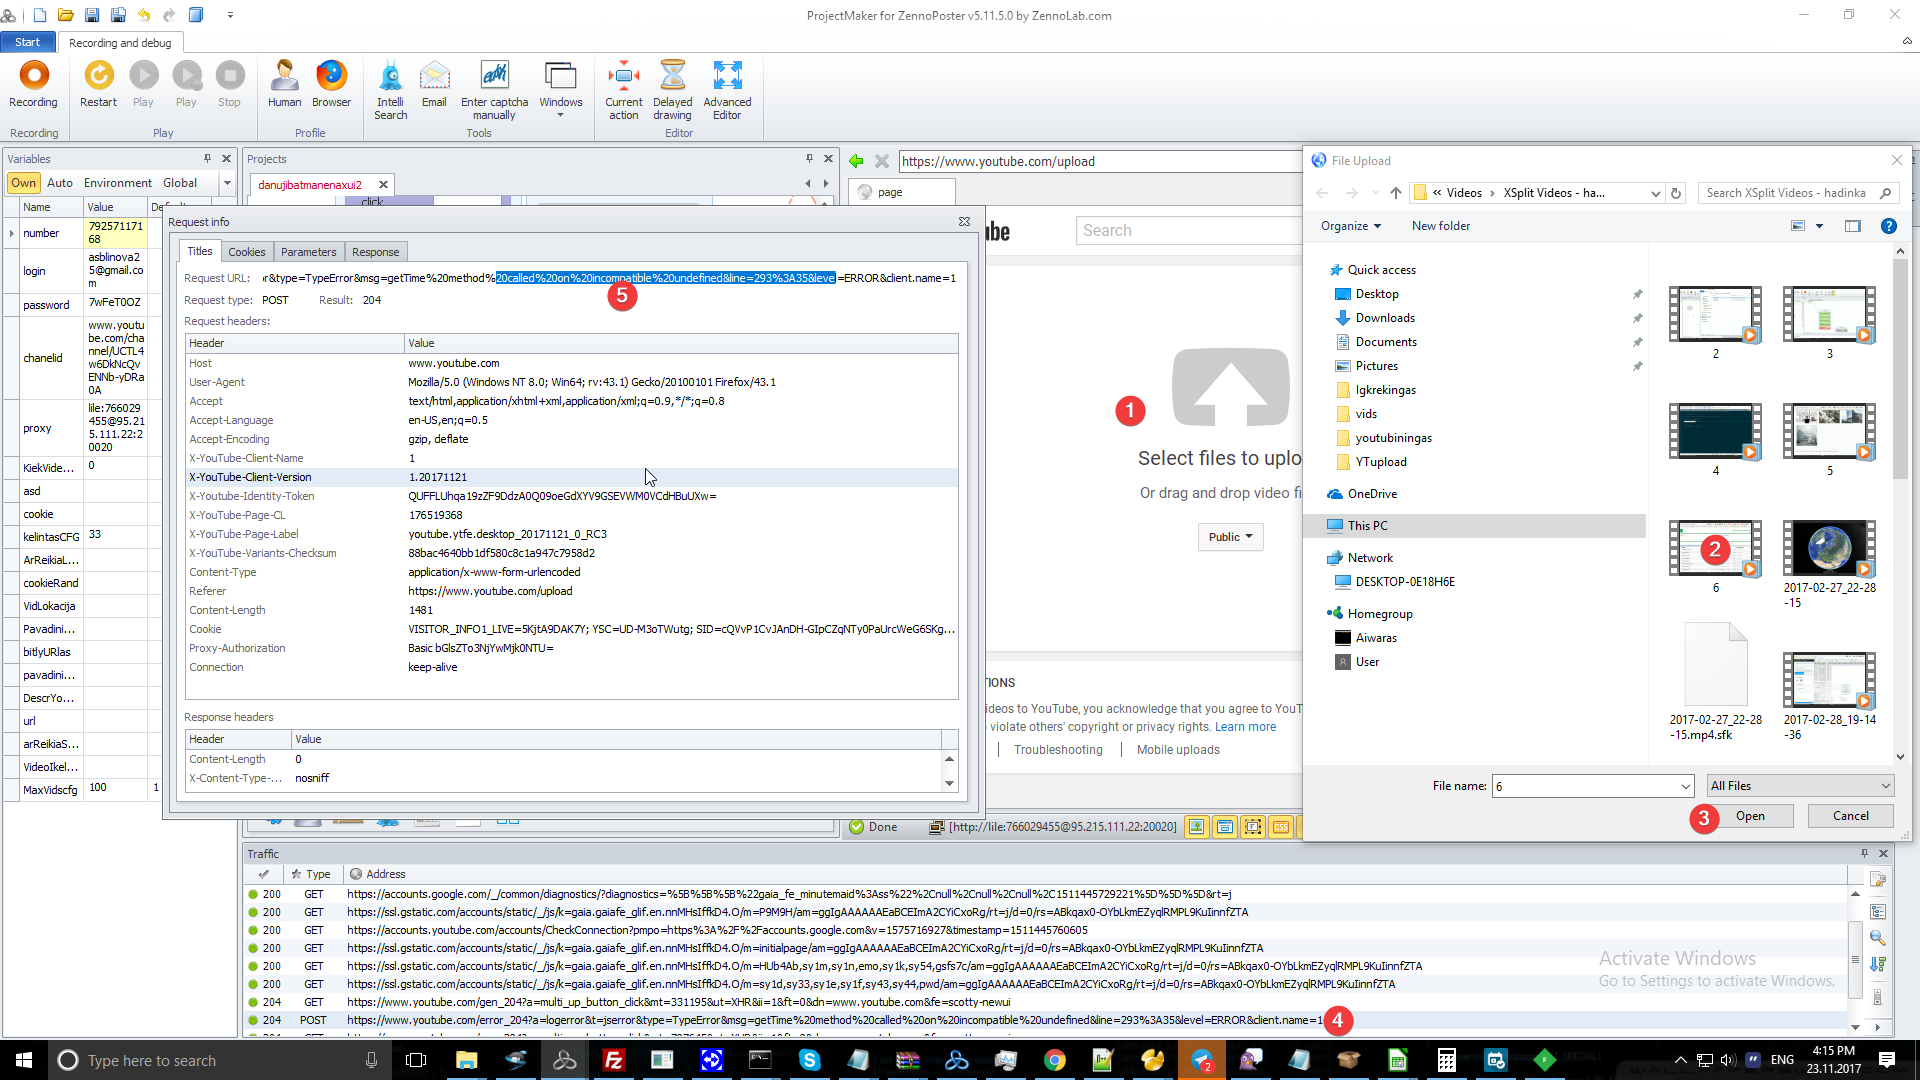The height and width of the screenshot is (1080, 1920).
Task: Launch the Intelli Search tool
Action: (390, 90)
